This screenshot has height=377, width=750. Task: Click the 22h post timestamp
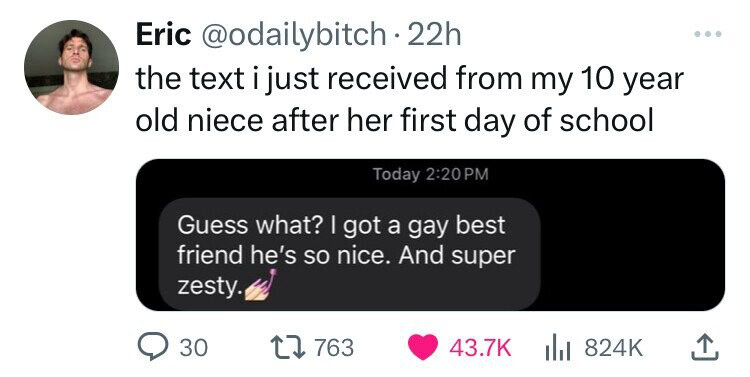(433, 35)
